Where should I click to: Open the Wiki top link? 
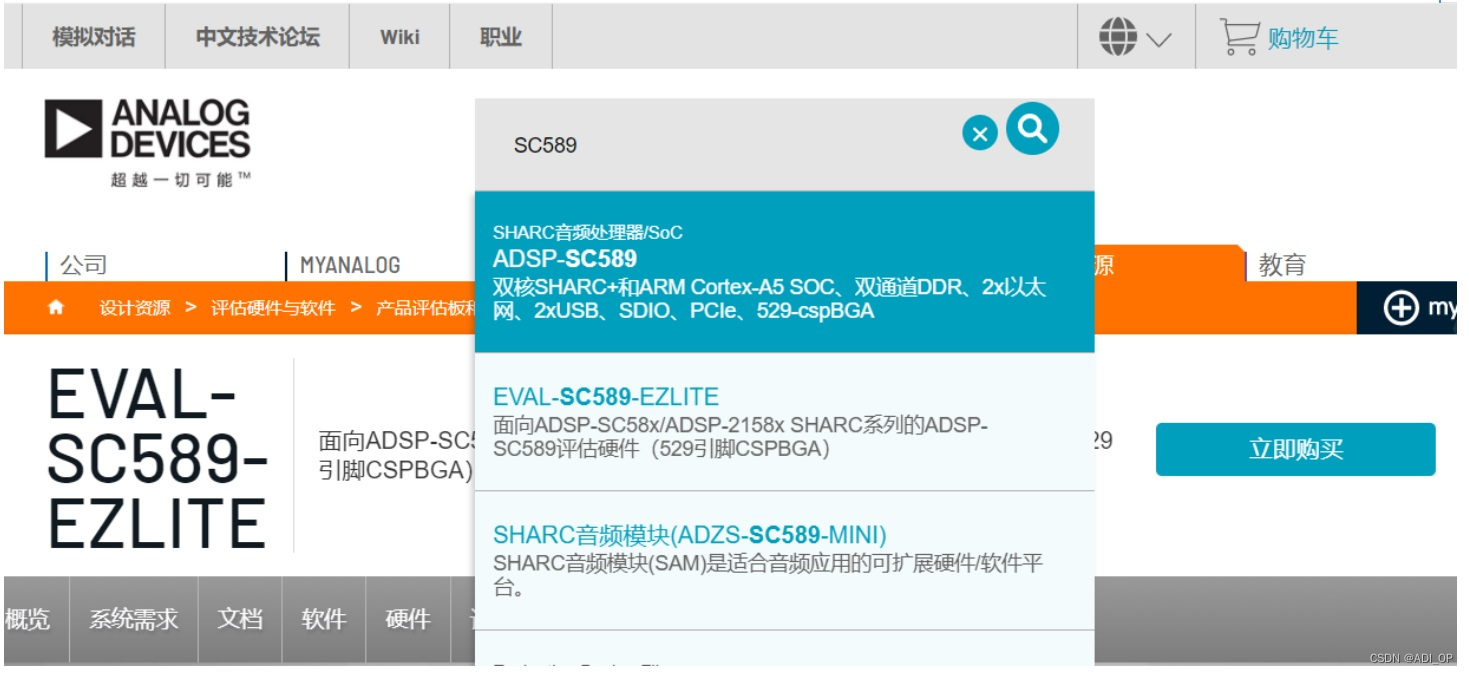click(400, 37)
